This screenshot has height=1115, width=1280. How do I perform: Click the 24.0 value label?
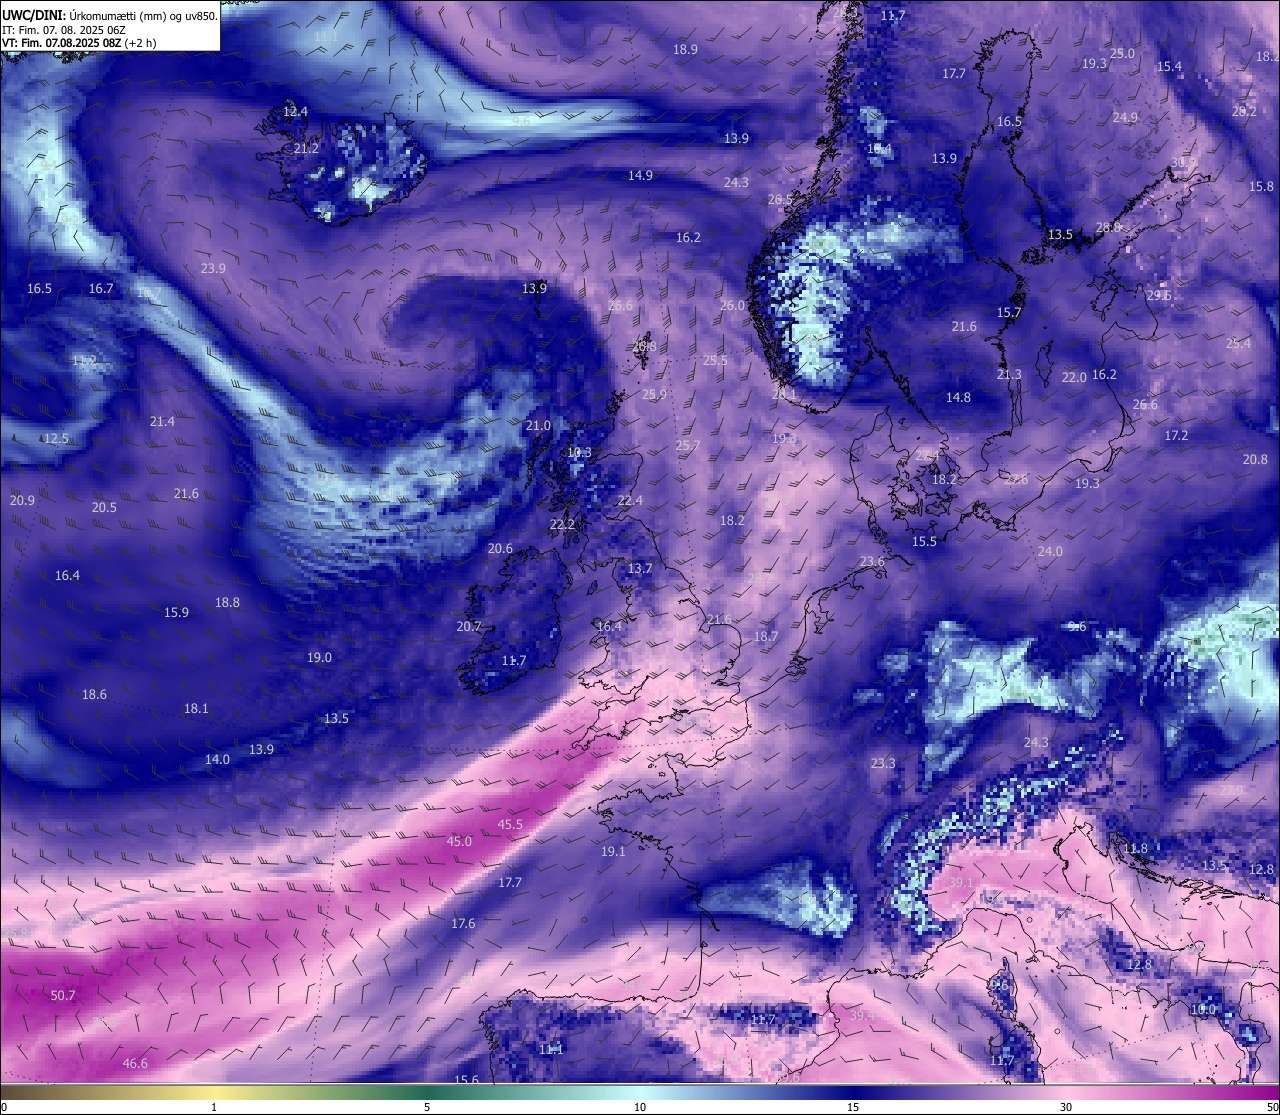(x=1050, y=552)
